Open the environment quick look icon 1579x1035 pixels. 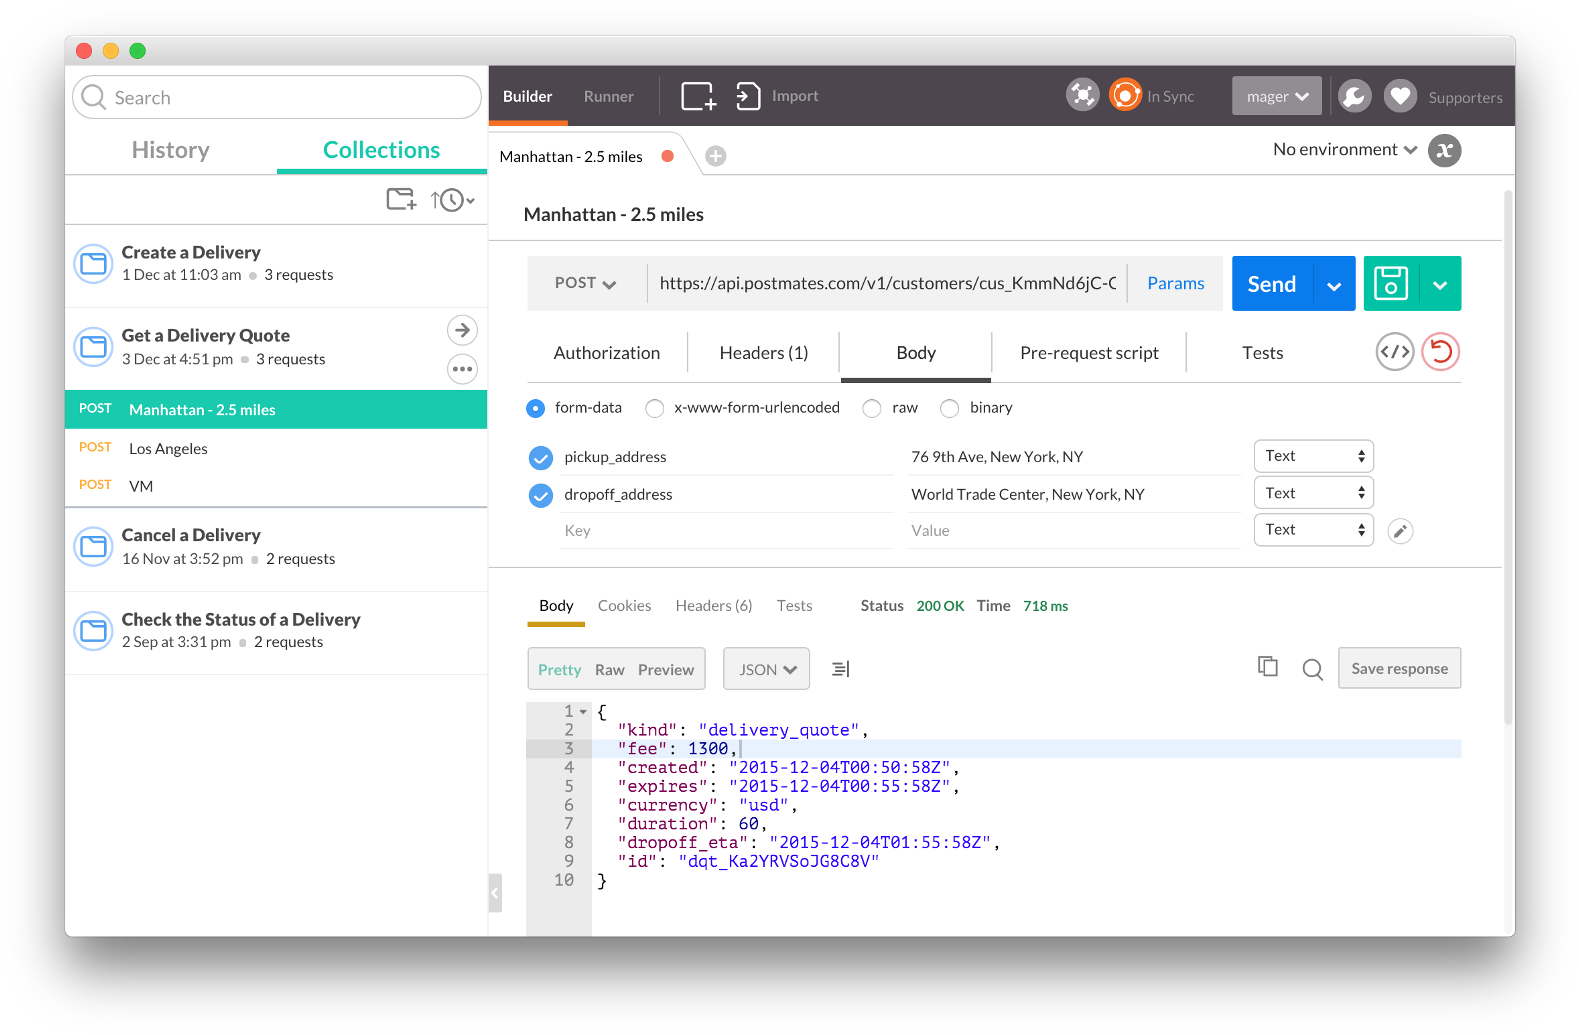(x=1444, y=150)
